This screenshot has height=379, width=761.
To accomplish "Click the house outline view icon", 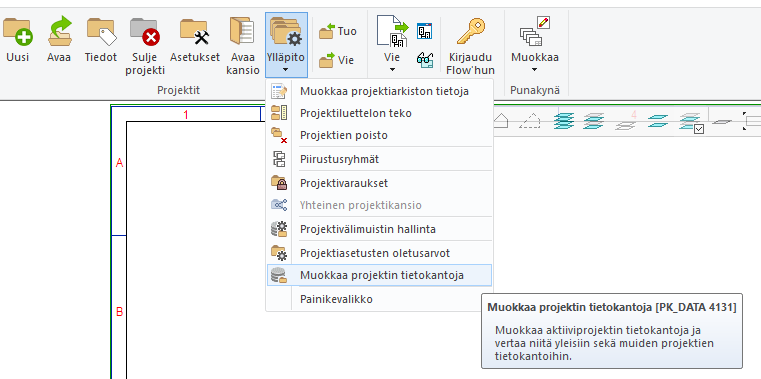I will pos(500,120).
